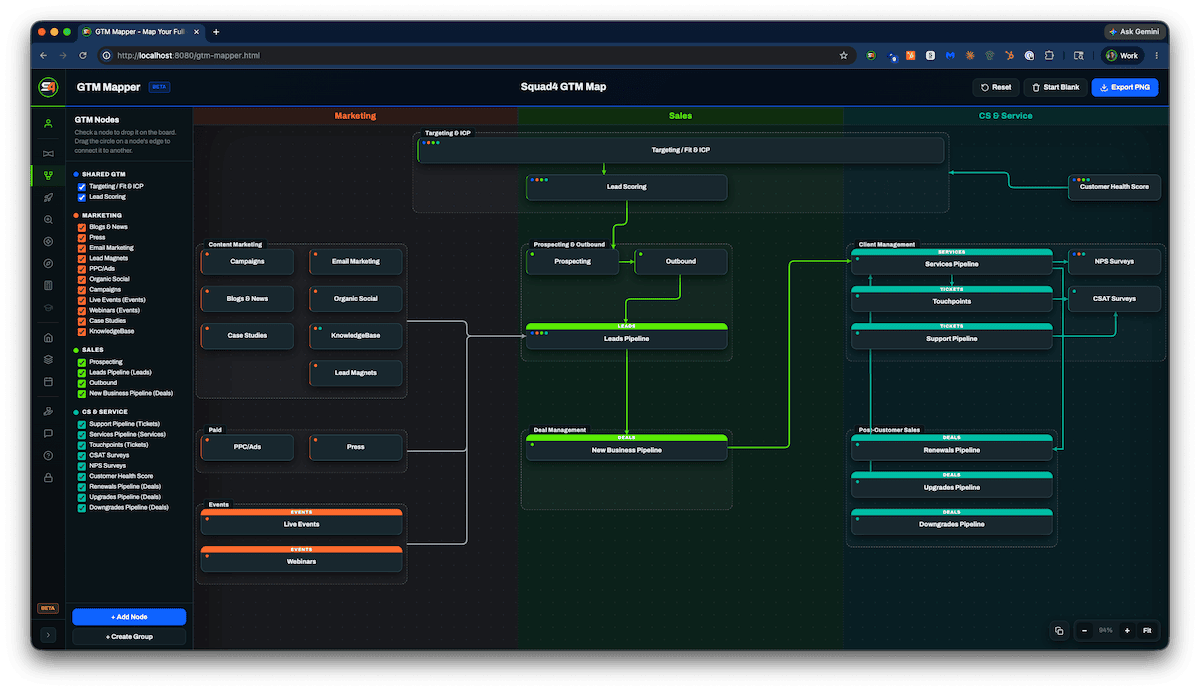Open the target icon in sidebar

(48, 241)
